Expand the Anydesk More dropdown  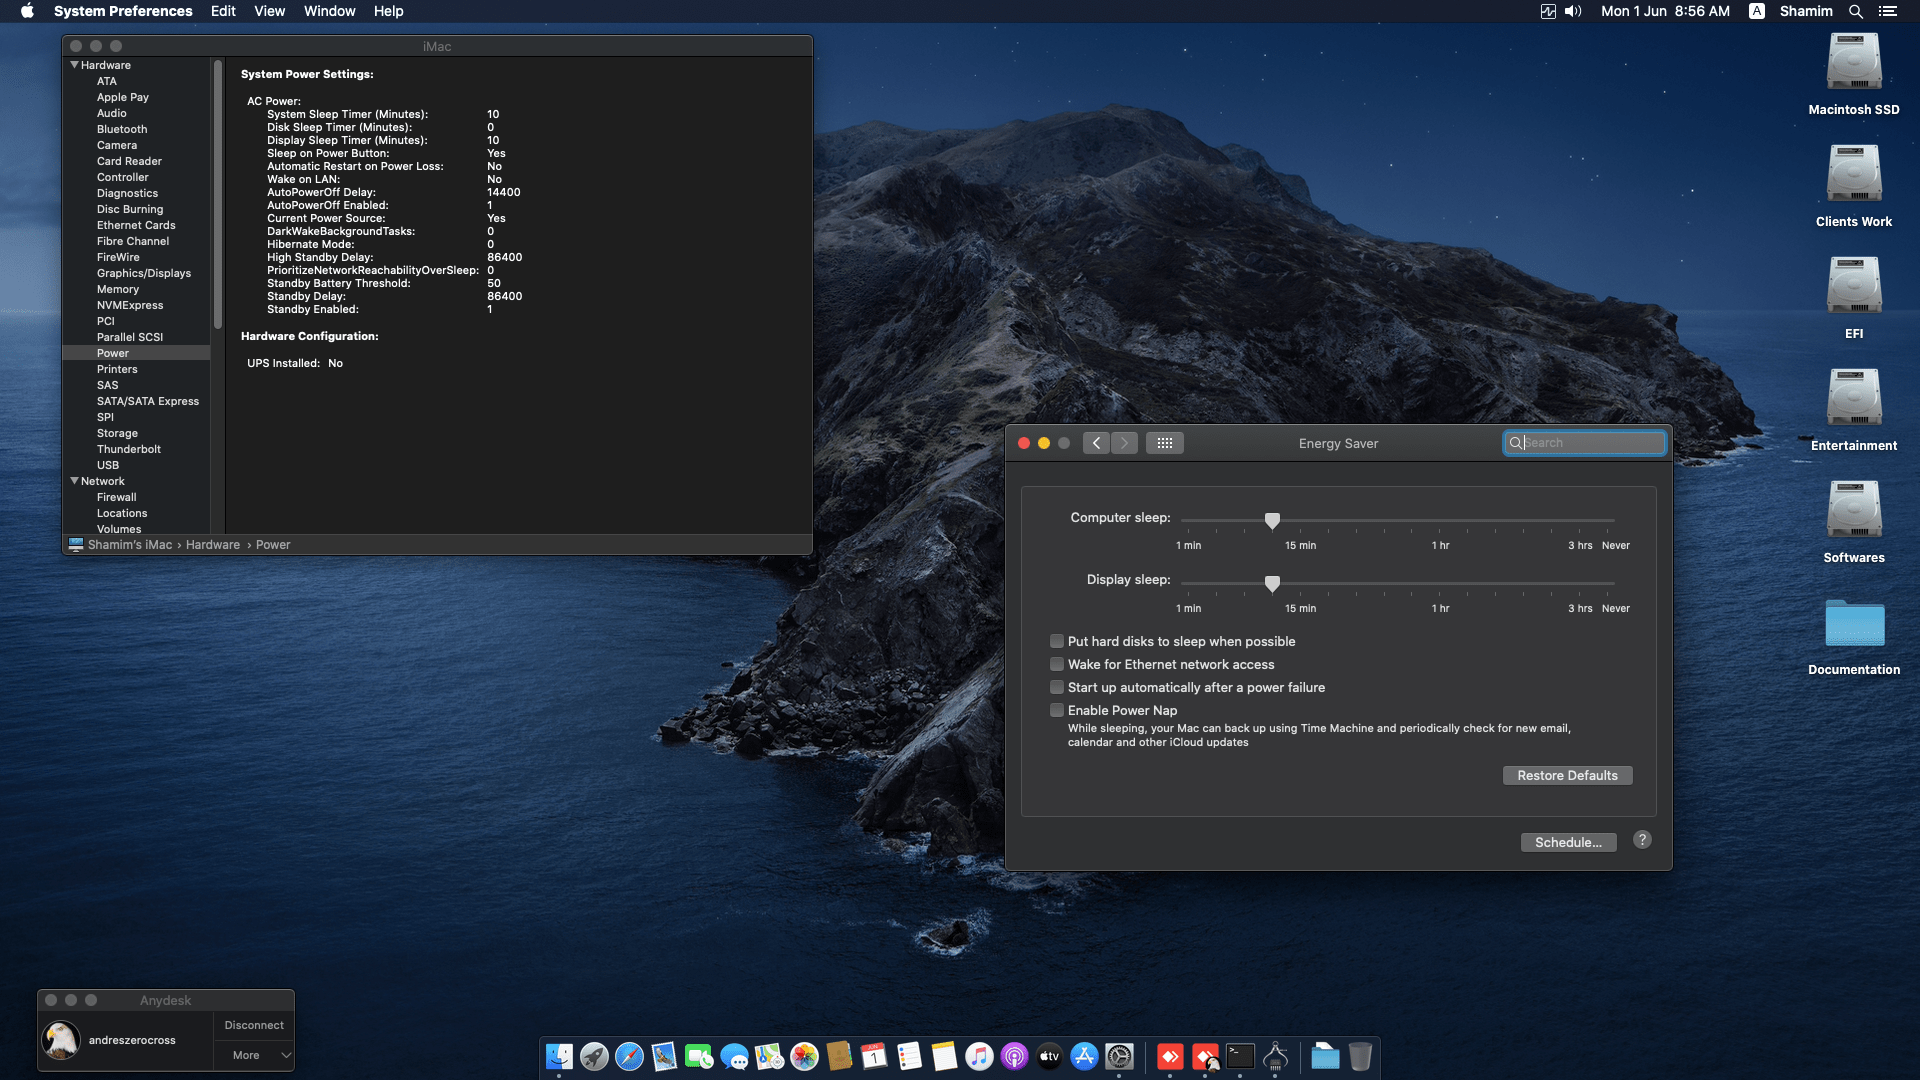click(254, 1055)
